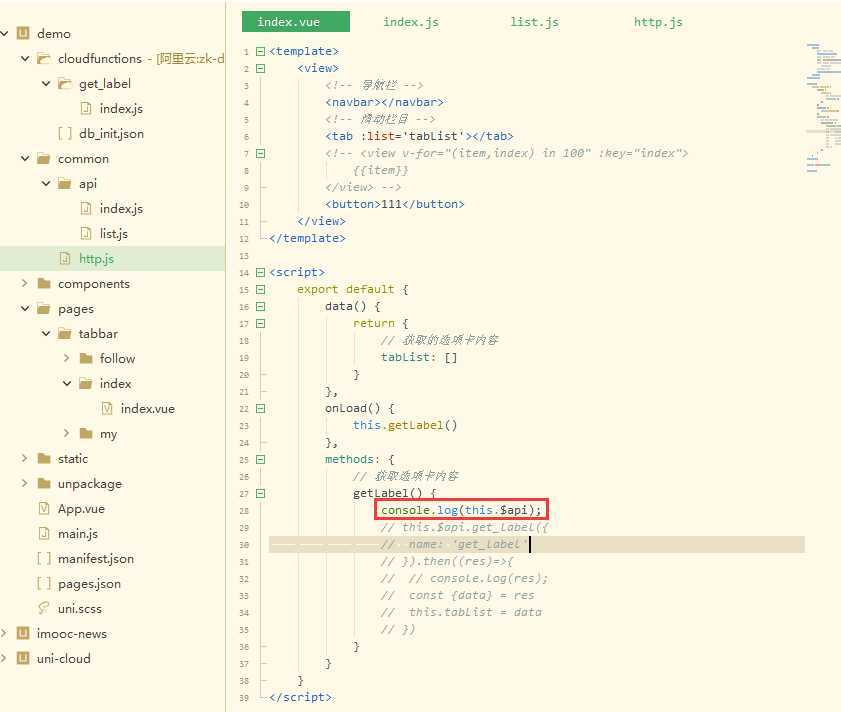
Task: Click the main.js file icon
Action: pyautogui.click(x=44, y=533)
